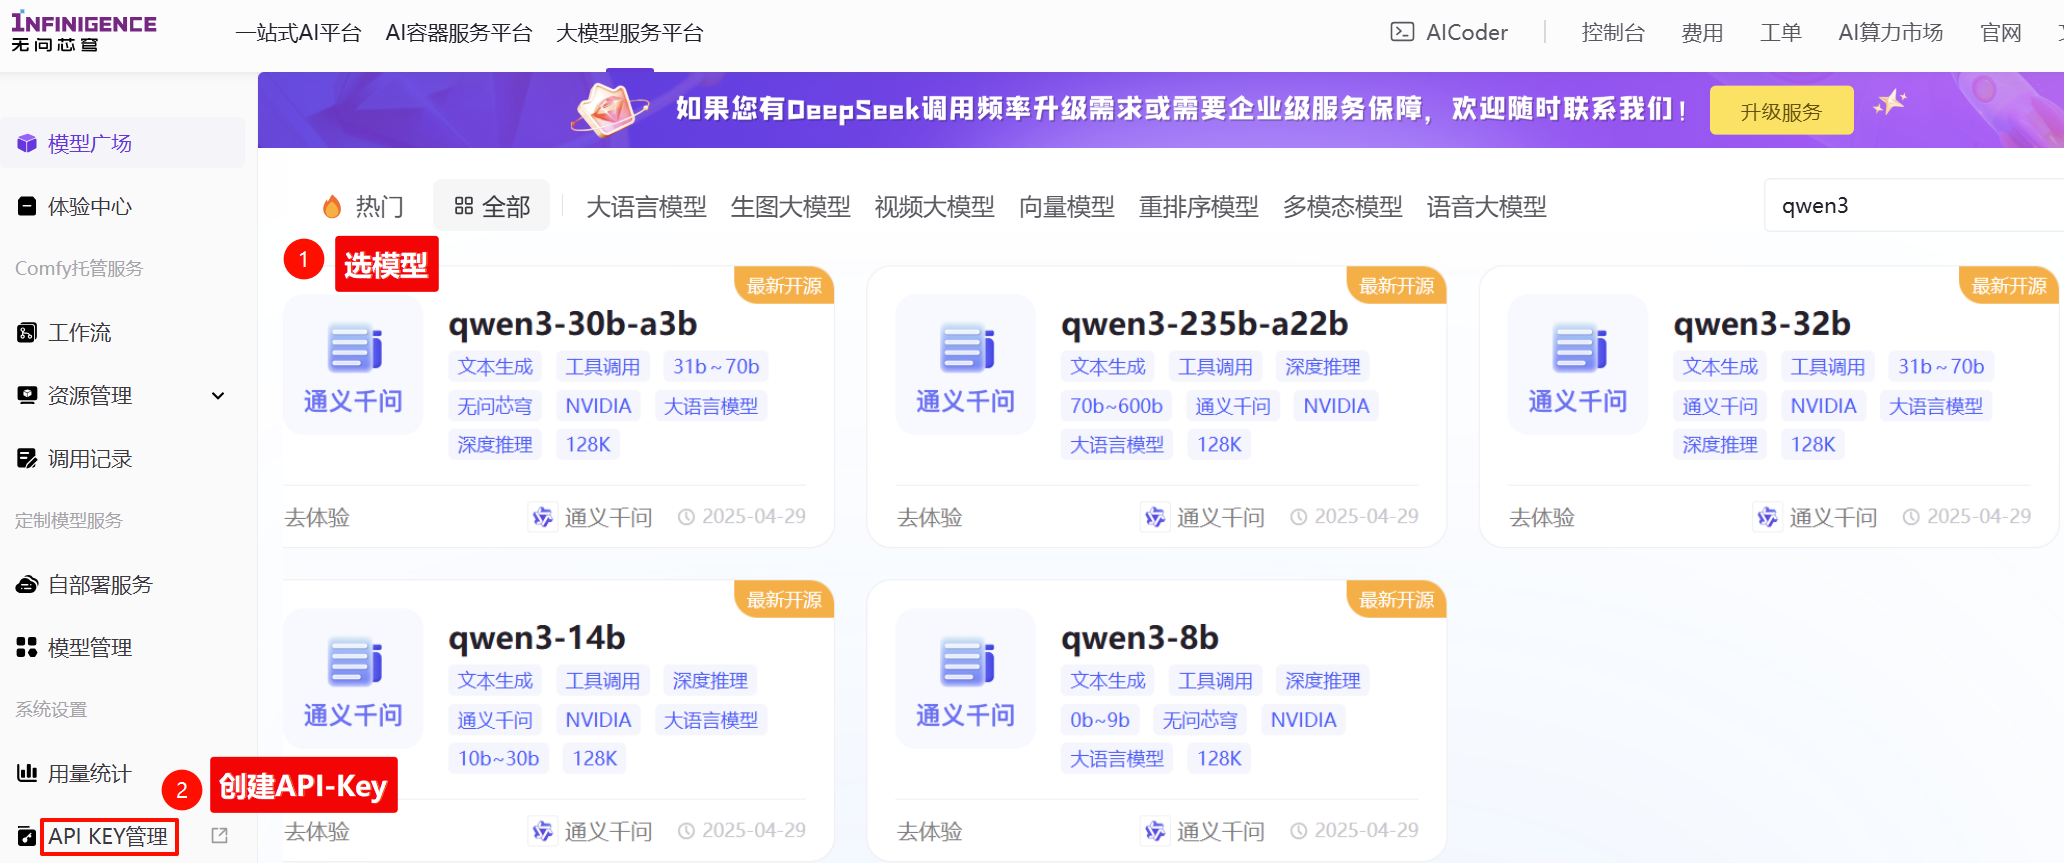Click the 70b~600b tag on qwen3-235b-a22b

(x=1116, y=406)
